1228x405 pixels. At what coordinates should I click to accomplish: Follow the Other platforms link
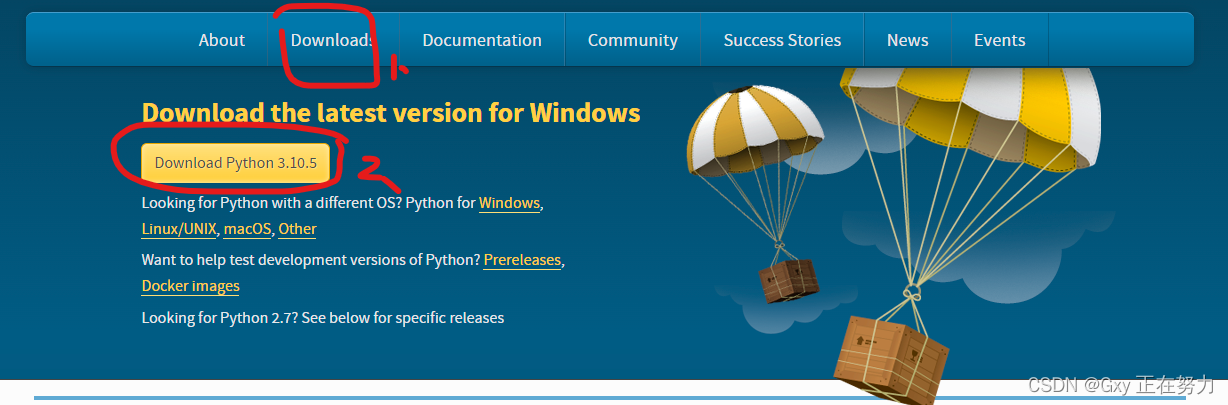coord(297,229)
